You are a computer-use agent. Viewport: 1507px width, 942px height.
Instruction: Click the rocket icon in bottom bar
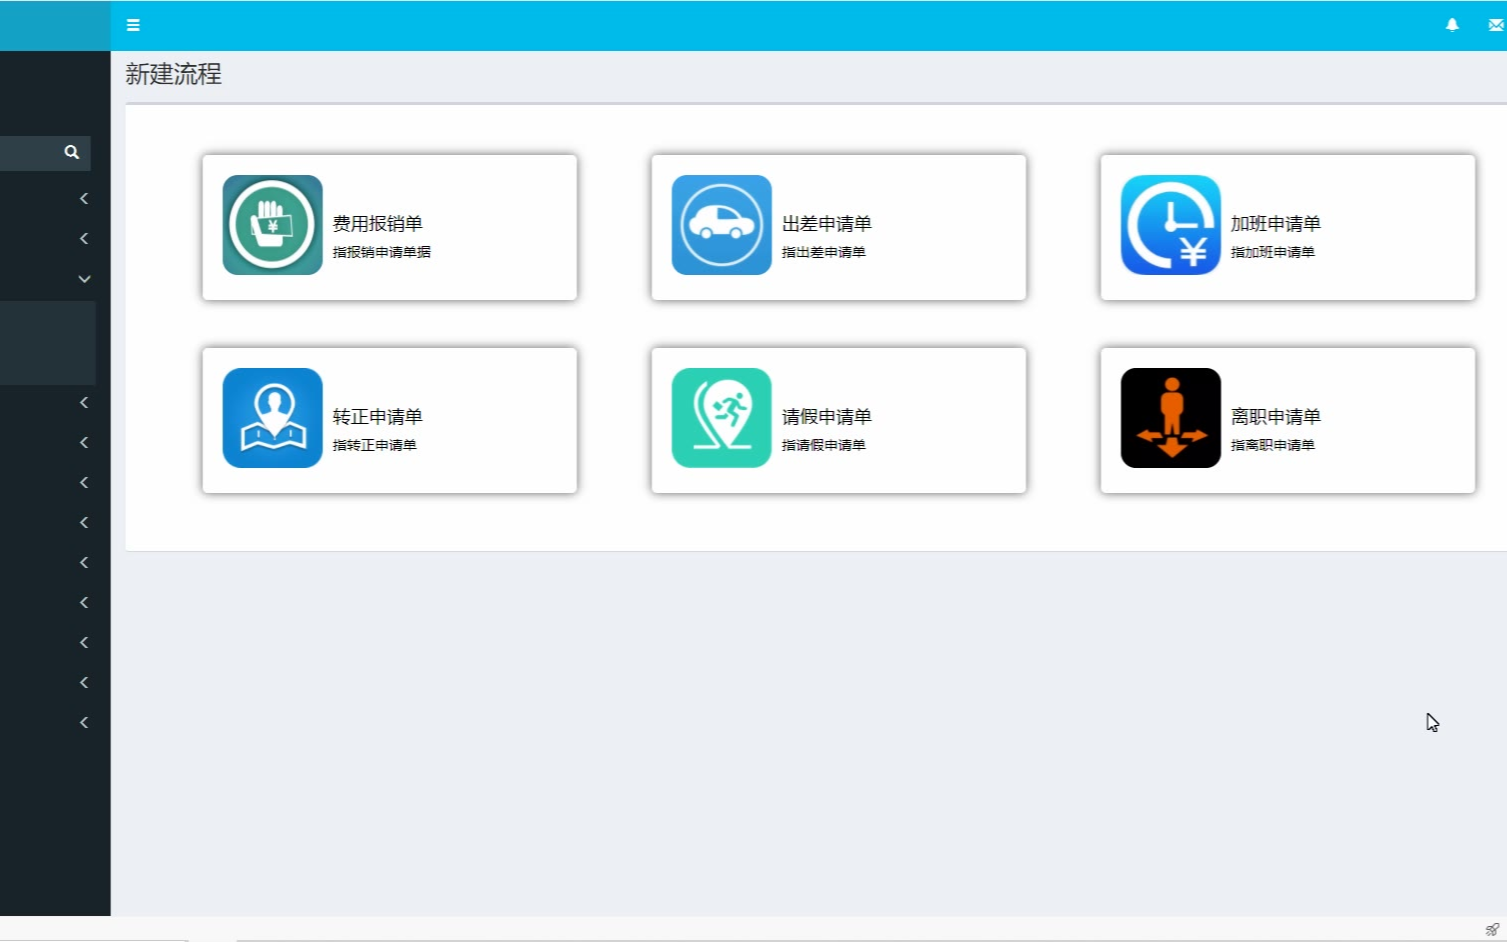coord(1491,929)
